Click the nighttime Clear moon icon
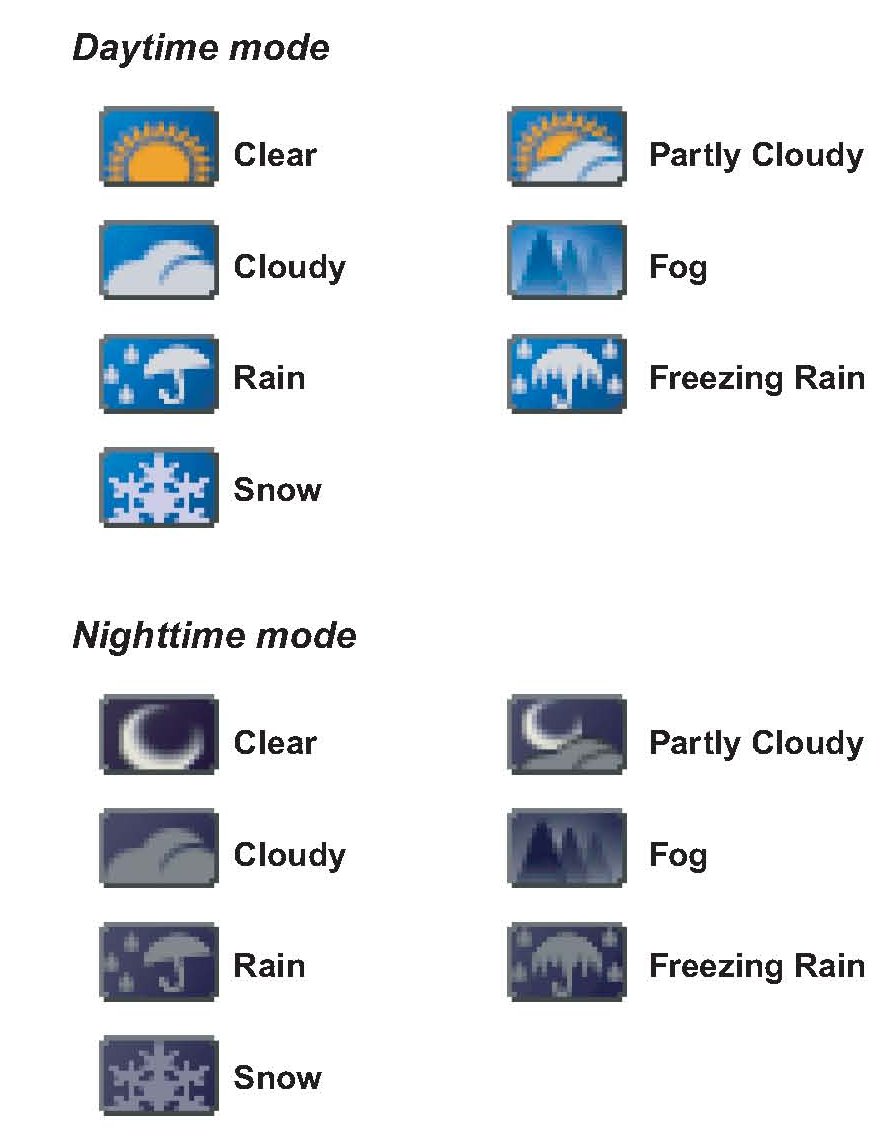The width and height of the screenshot is (893, 1145). pos(159,736)
